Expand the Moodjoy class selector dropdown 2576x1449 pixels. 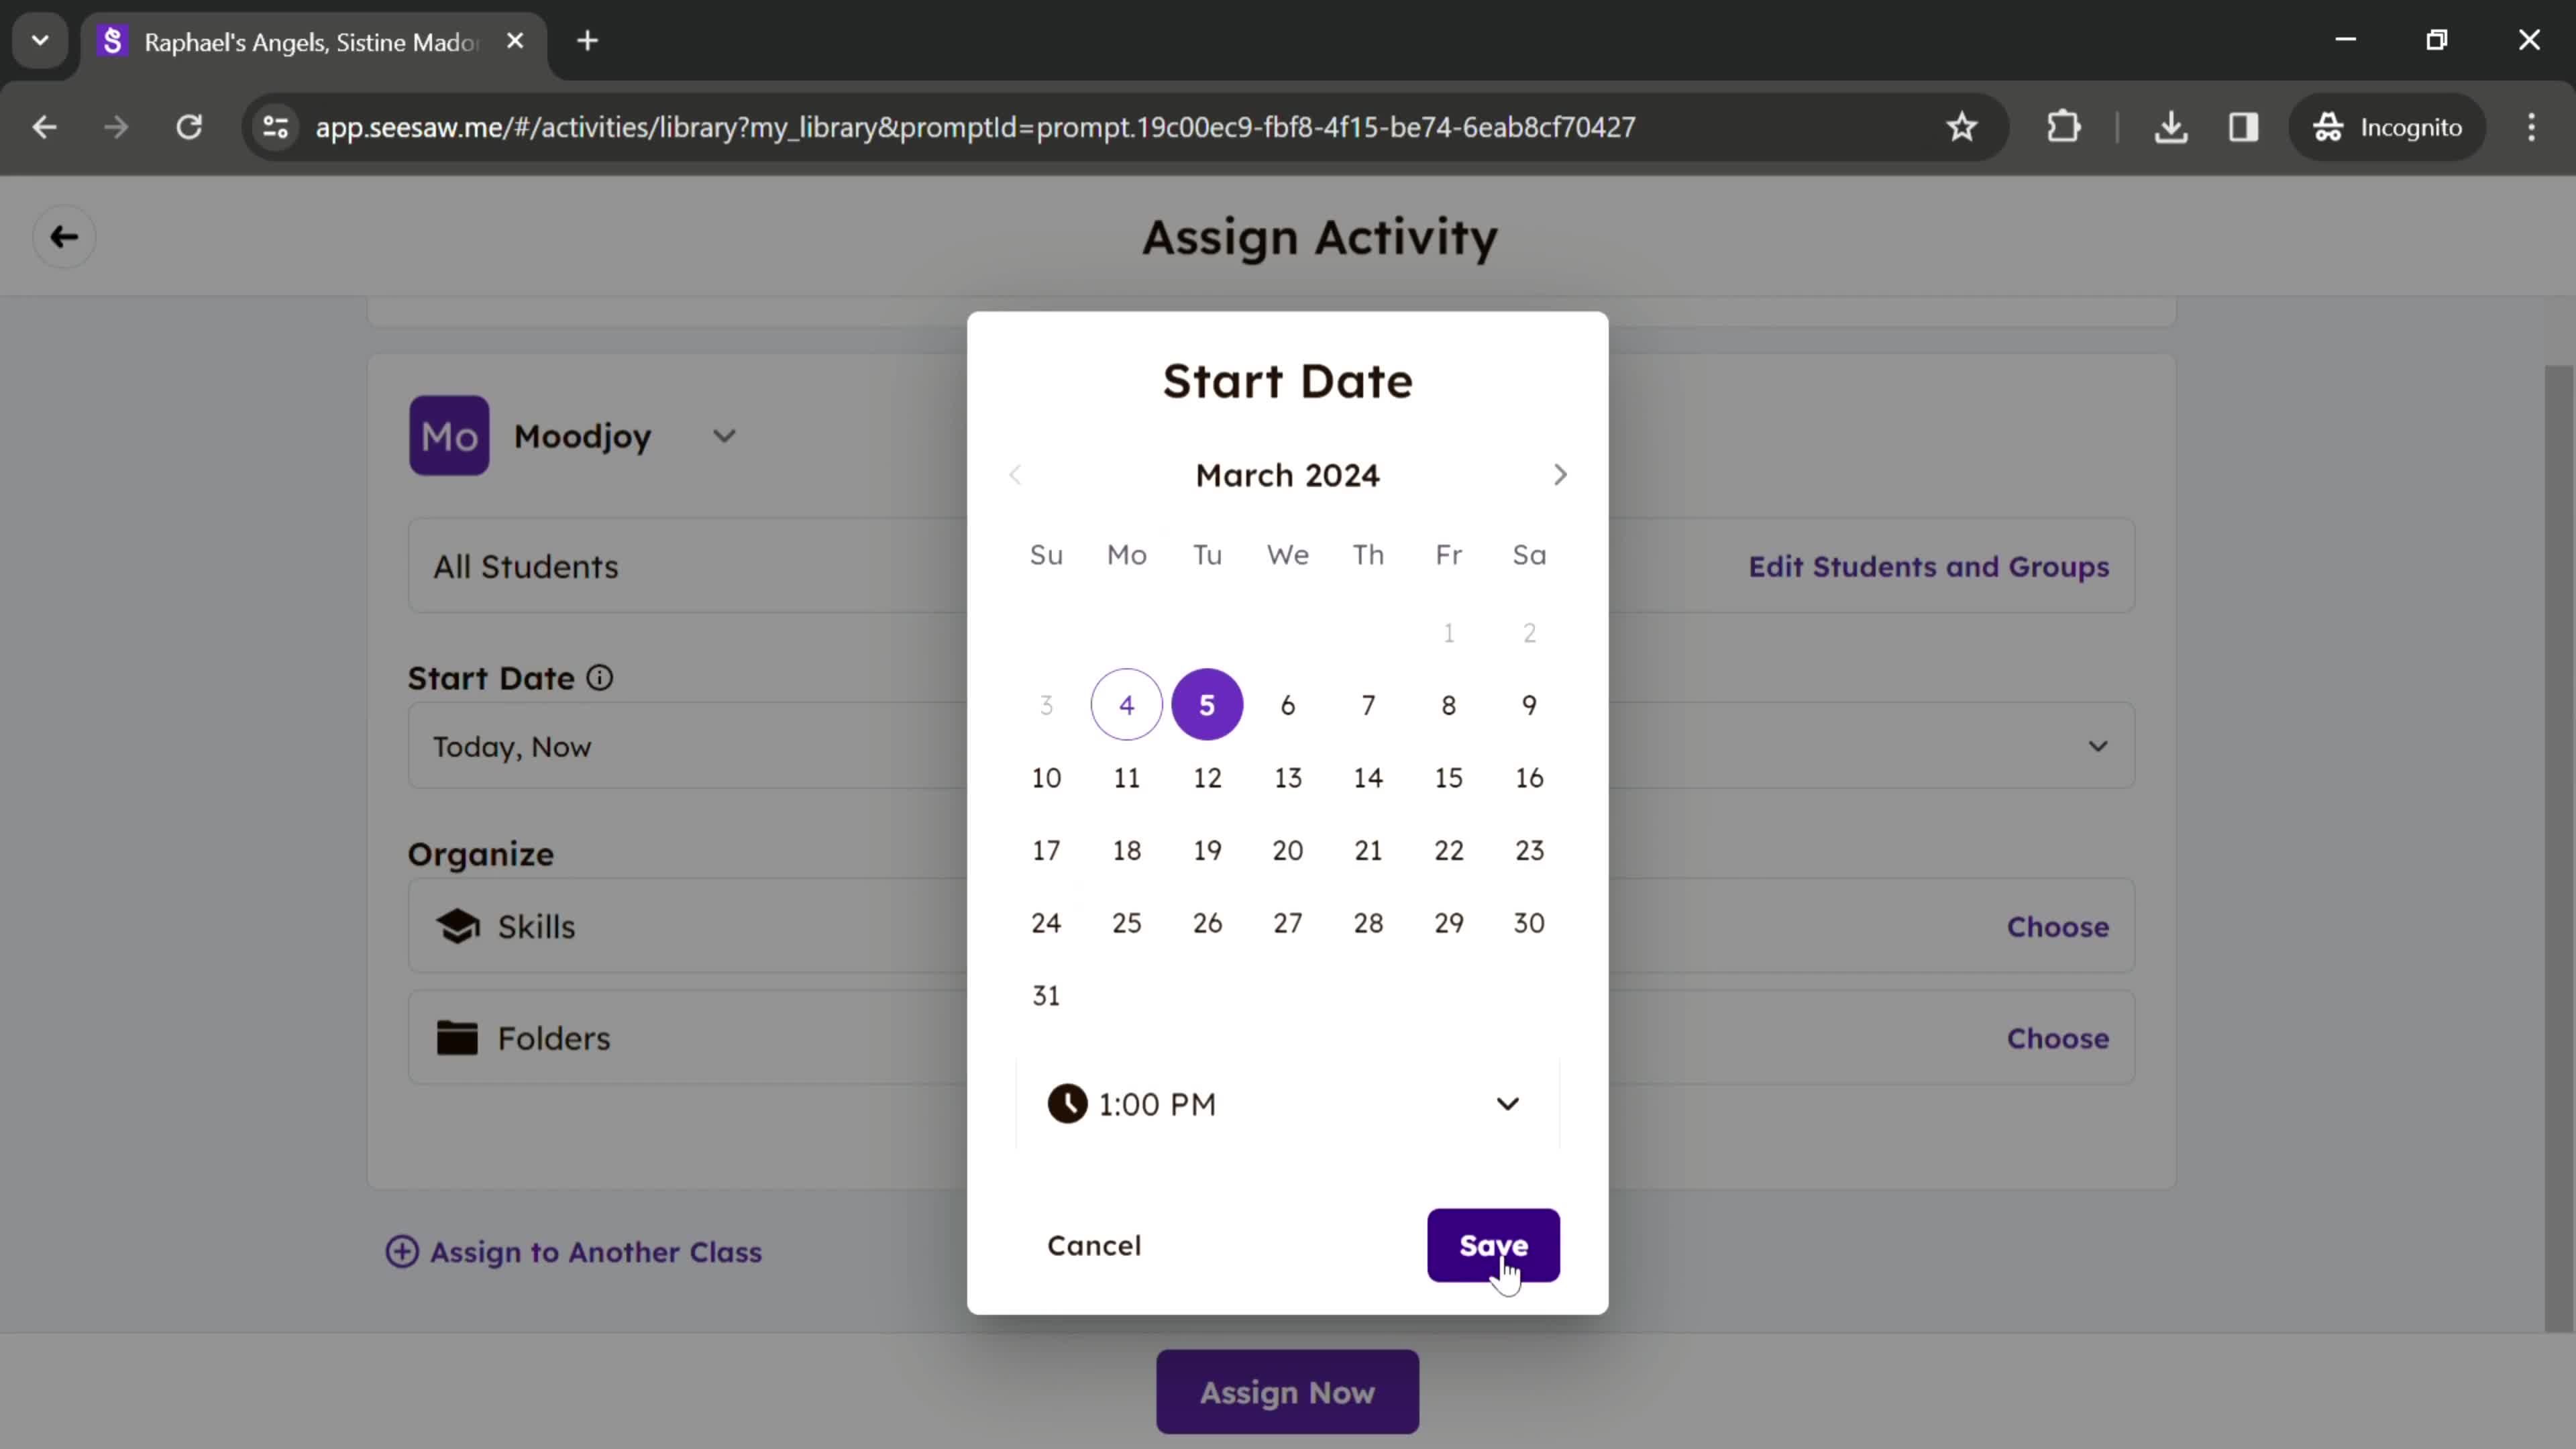pyautogui.click(x=724, y=435)
